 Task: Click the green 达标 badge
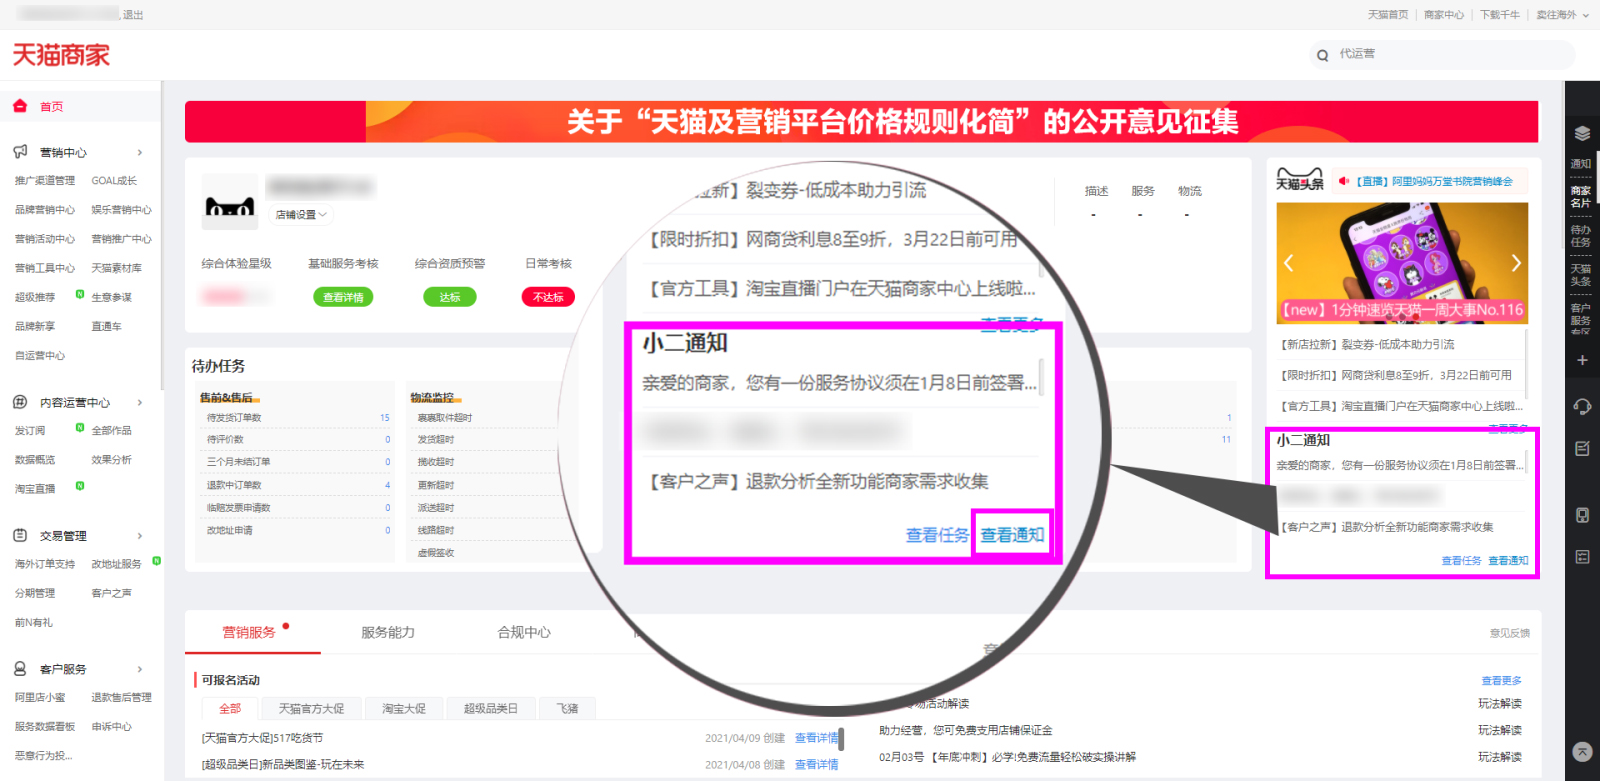pyautogui.click(x=450, y=297)
